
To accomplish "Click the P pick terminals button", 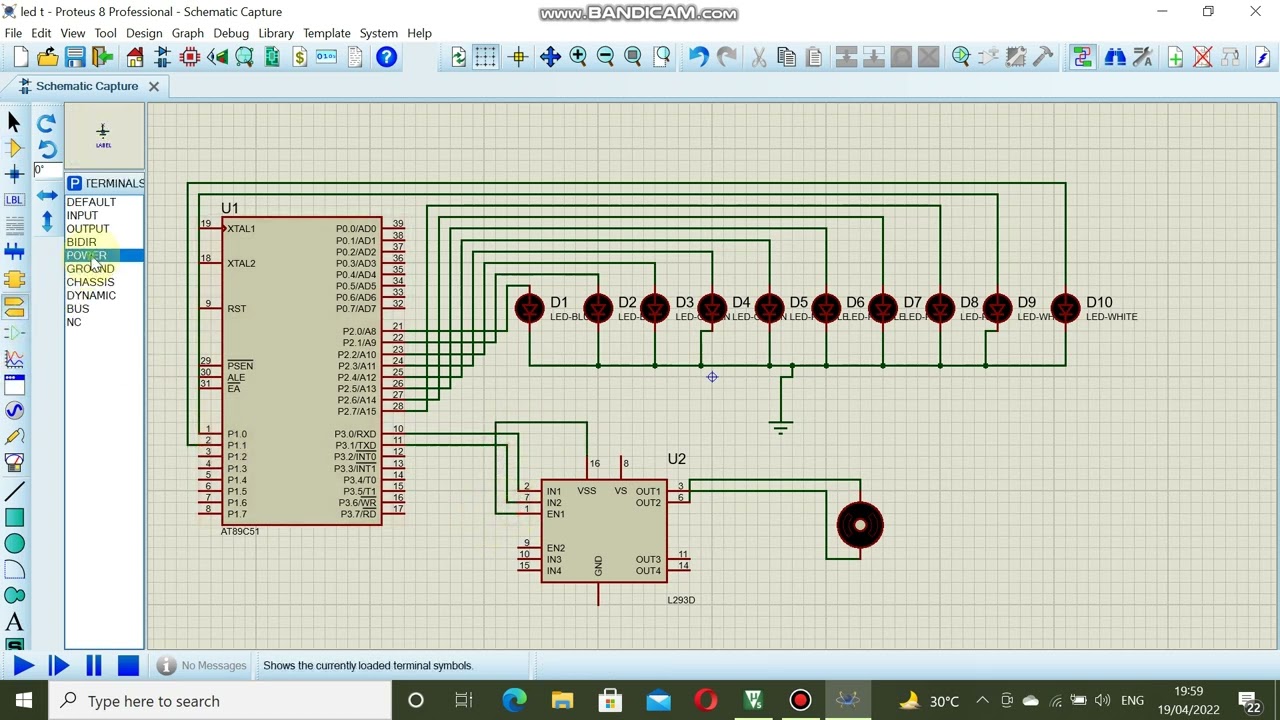I will (74, 183).
